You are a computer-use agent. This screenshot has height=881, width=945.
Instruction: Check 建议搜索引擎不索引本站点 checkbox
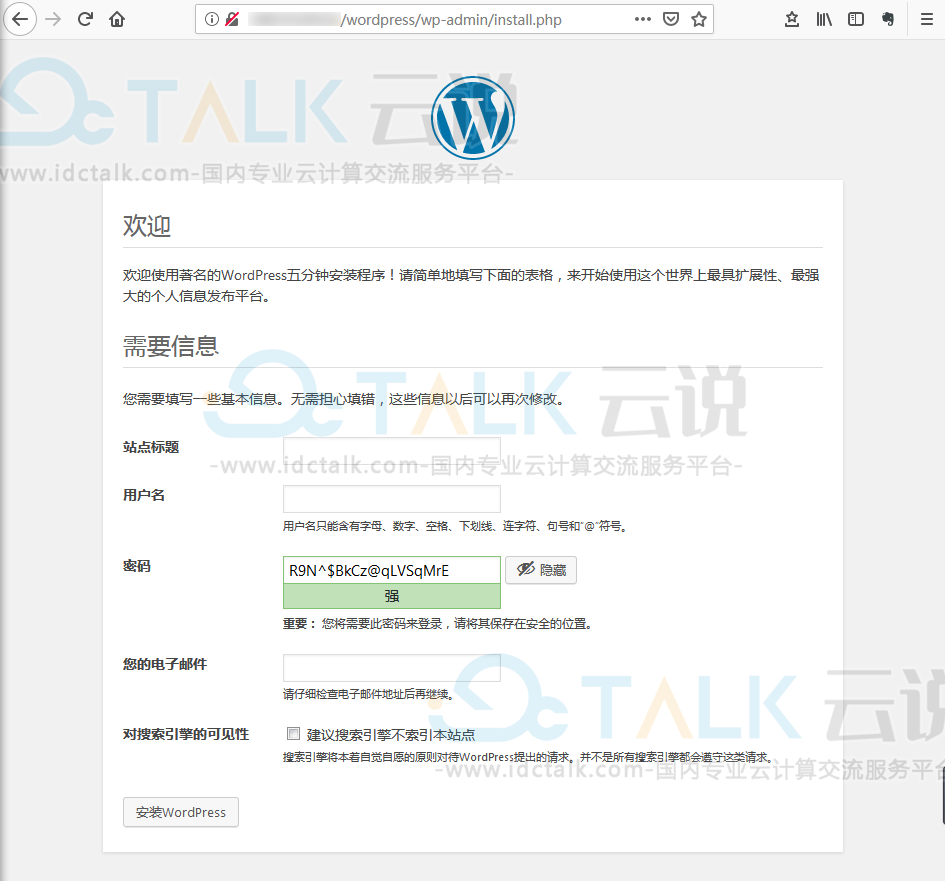point(294,733)
